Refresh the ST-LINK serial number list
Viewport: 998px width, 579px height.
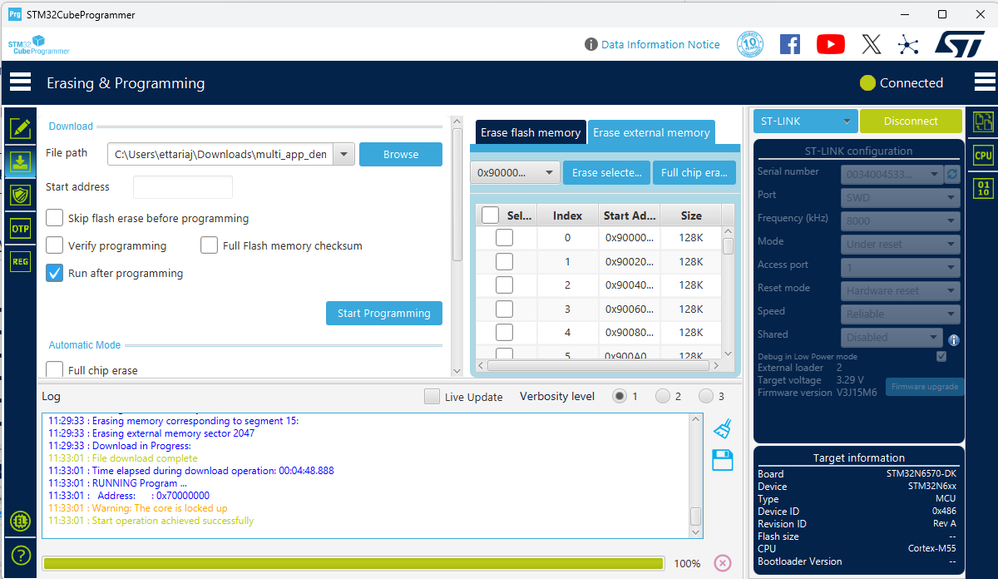tap(952, 174)
